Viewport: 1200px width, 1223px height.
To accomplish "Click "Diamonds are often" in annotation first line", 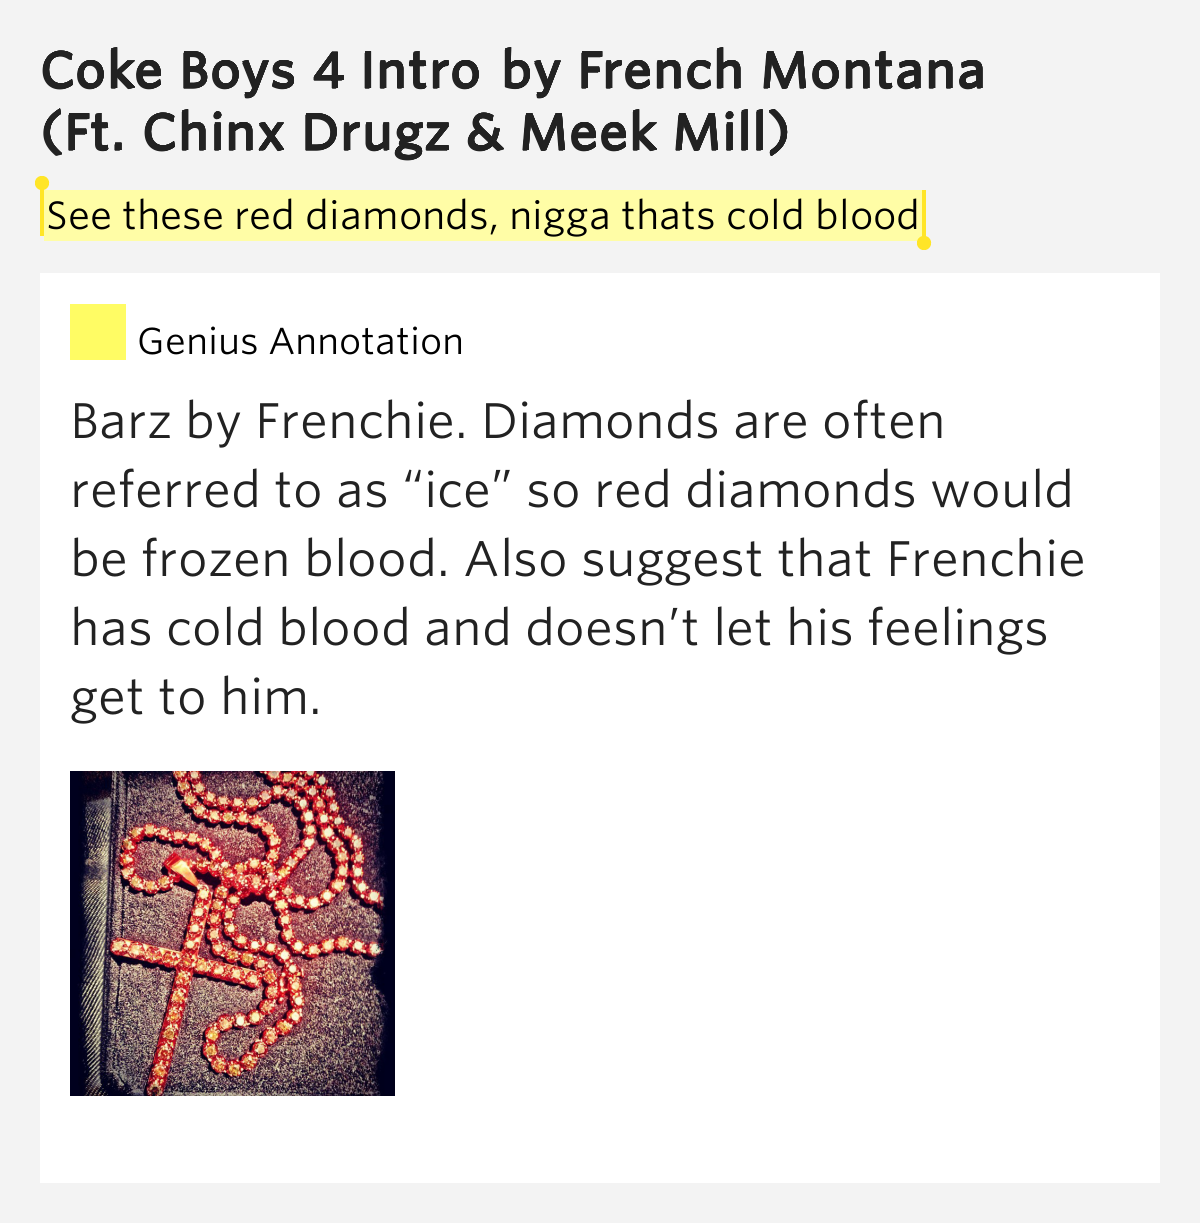I will click(x=713, y=422).
